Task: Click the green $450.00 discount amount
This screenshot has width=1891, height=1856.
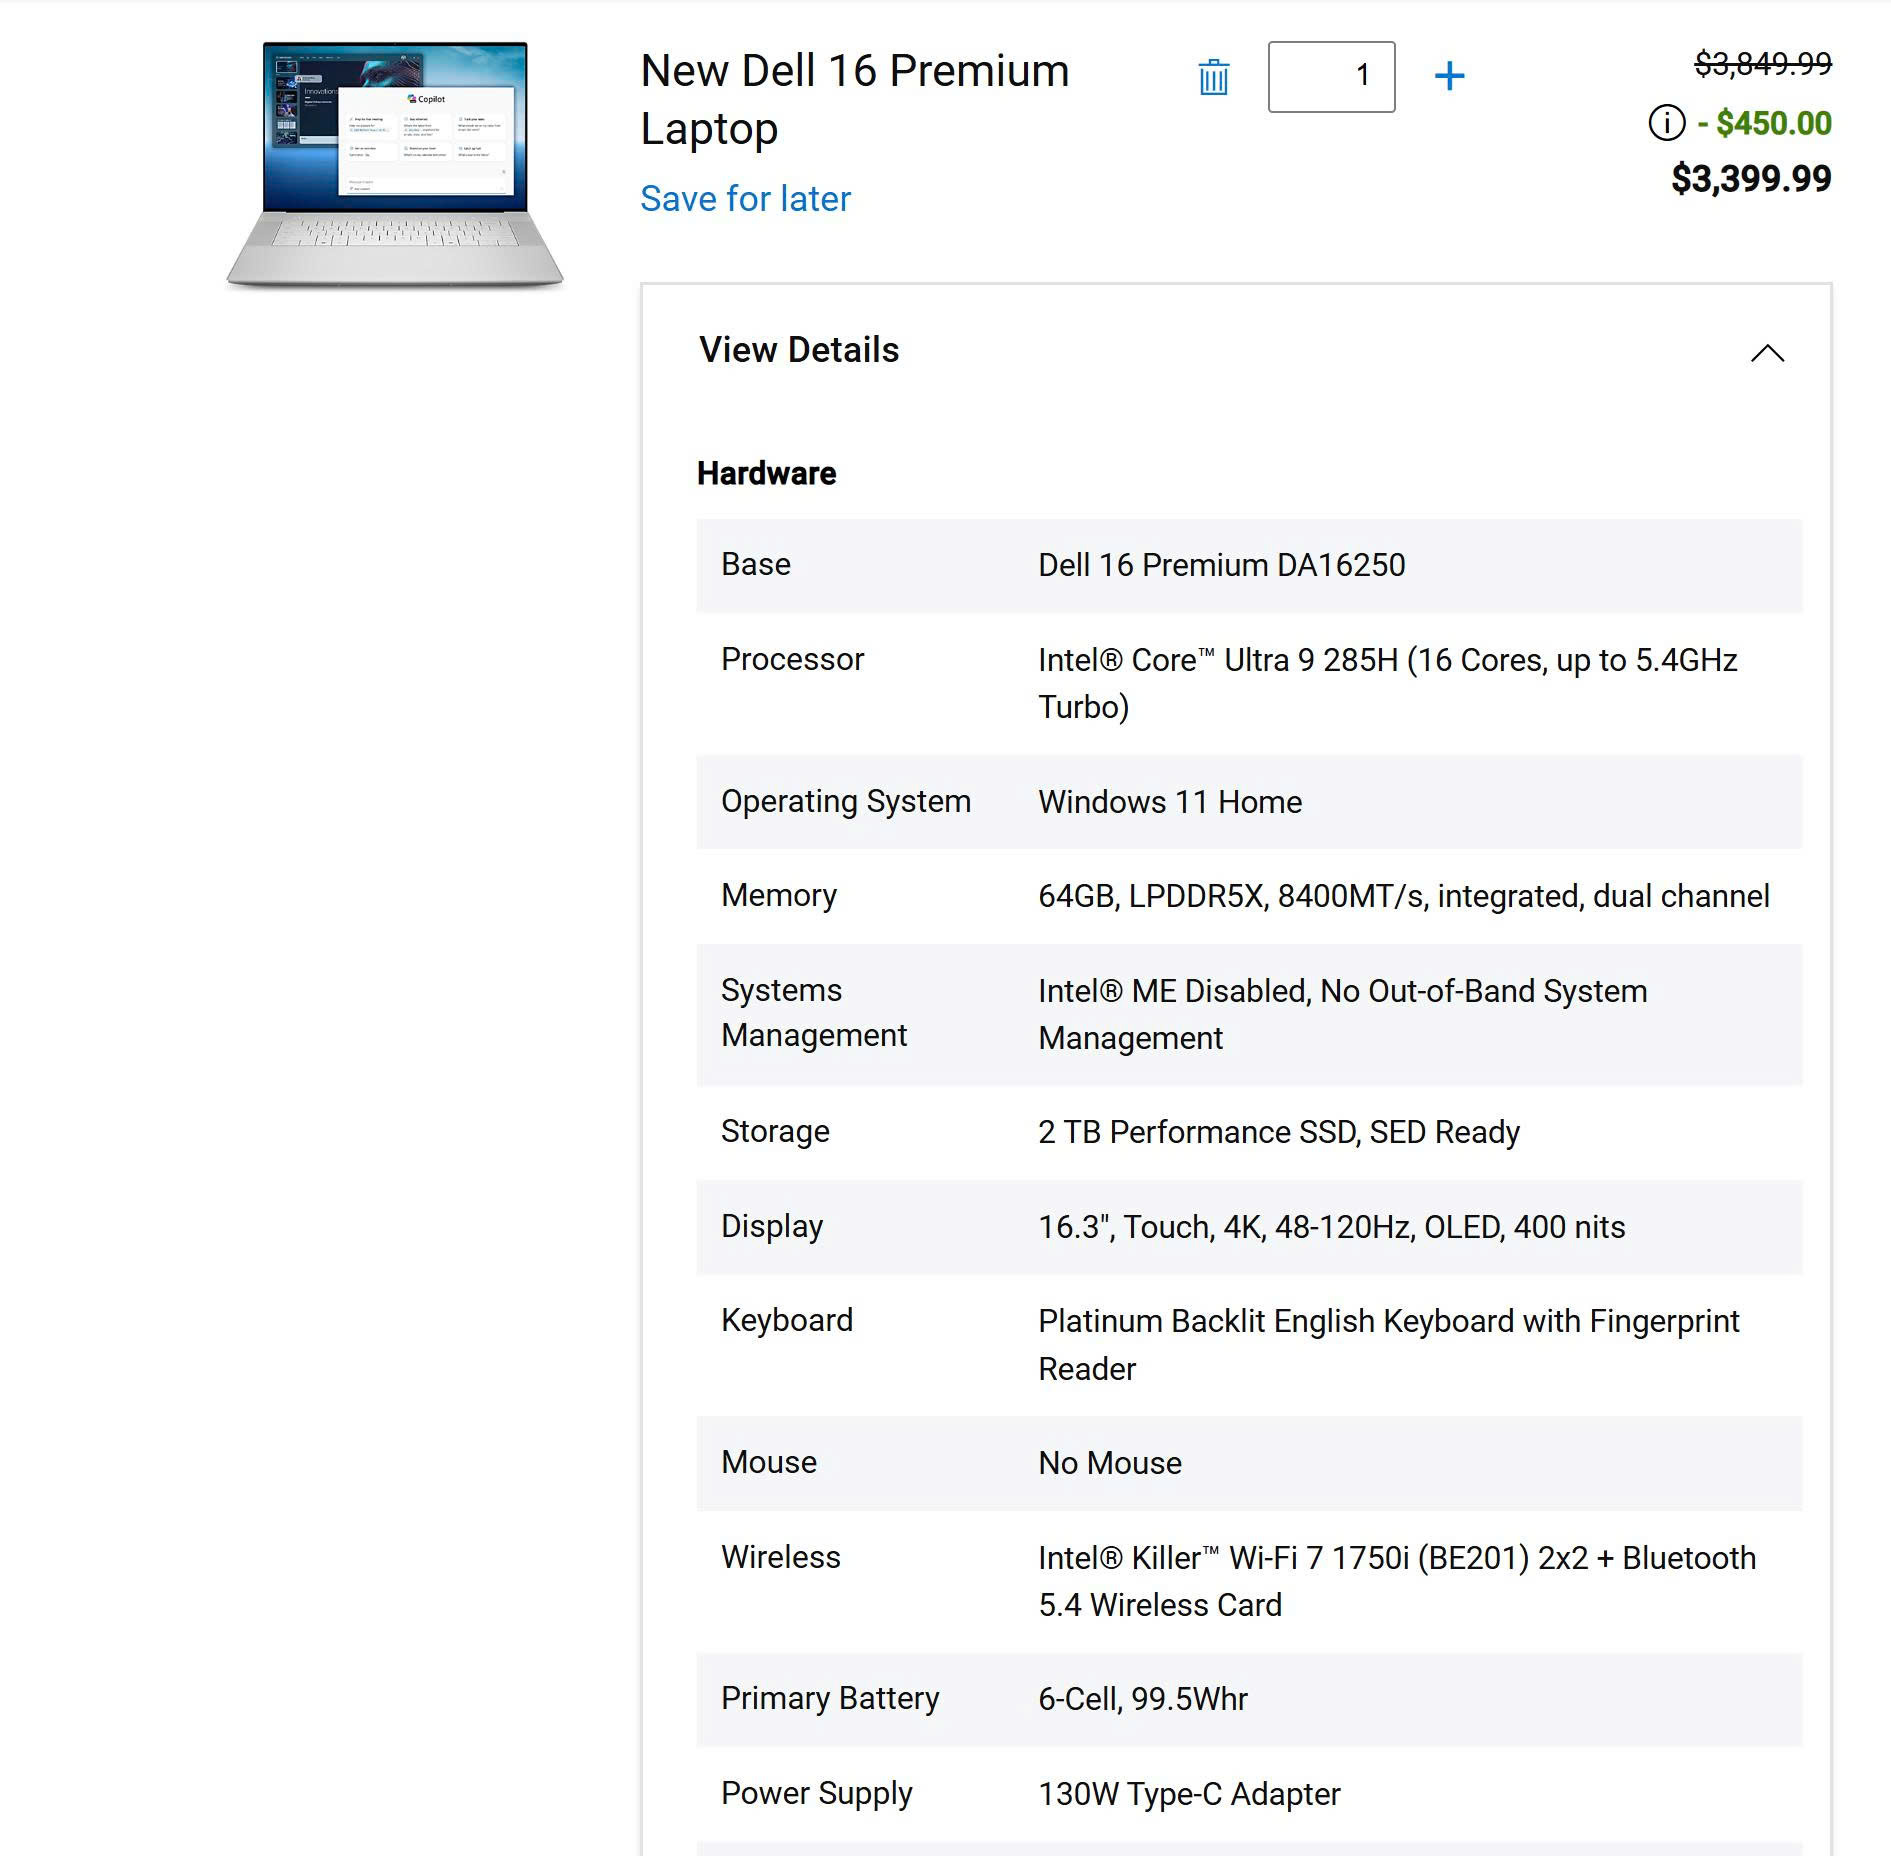Action: [x=1772, y=123]
